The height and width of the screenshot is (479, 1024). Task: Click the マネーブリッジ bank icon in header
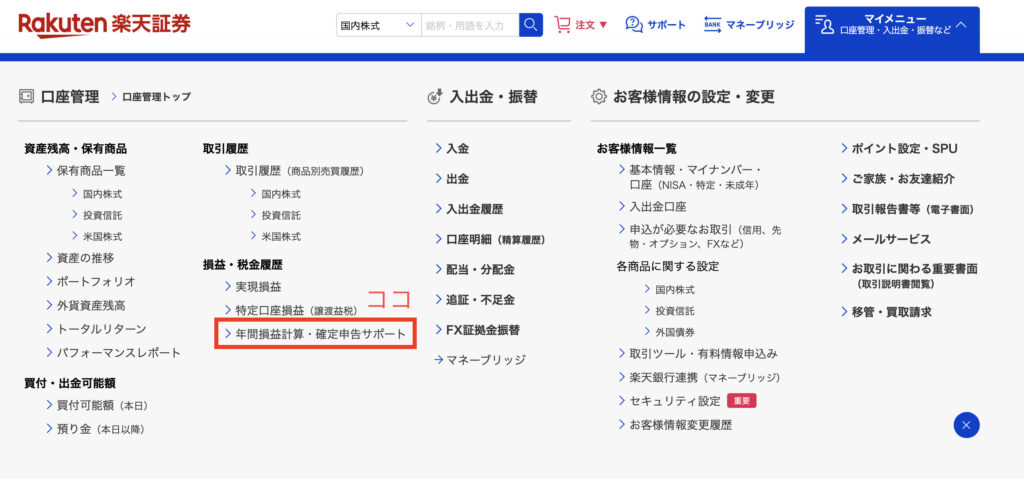point(712,25)
